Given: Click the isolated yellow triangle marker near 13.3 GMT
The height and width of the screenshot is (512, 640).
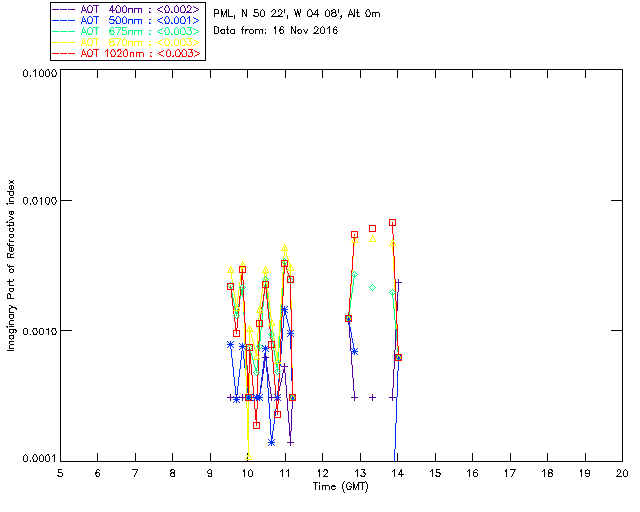Looking at the screenshot, I should 373,238.
